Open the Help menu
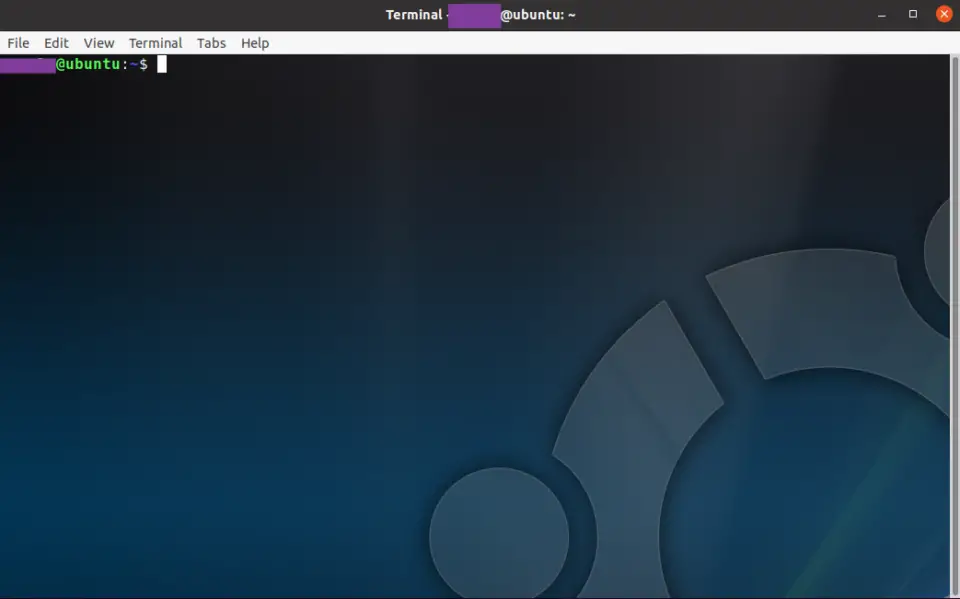 pyautogui.click(x=254, y=43)
